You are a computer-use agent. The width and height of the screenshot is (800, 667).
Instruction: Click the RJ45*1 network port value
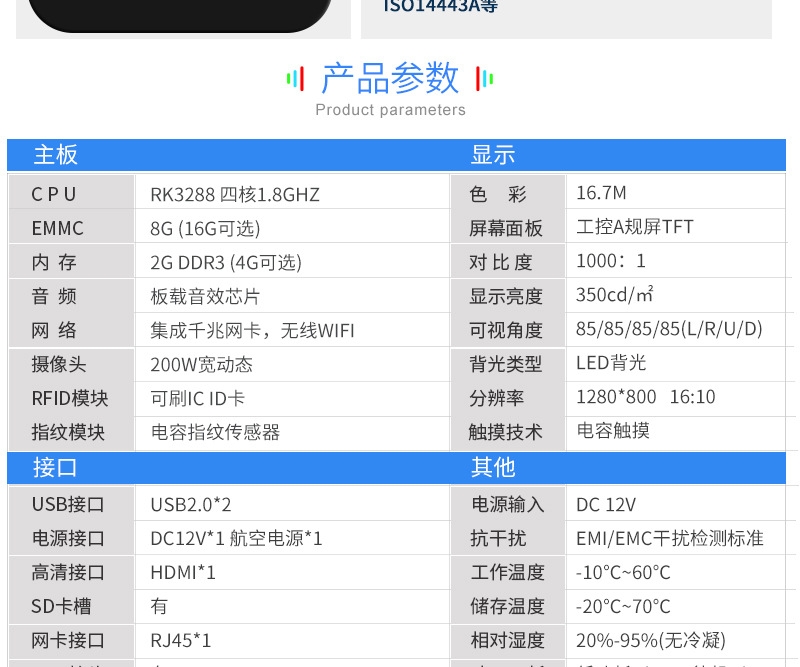(181, 640)
